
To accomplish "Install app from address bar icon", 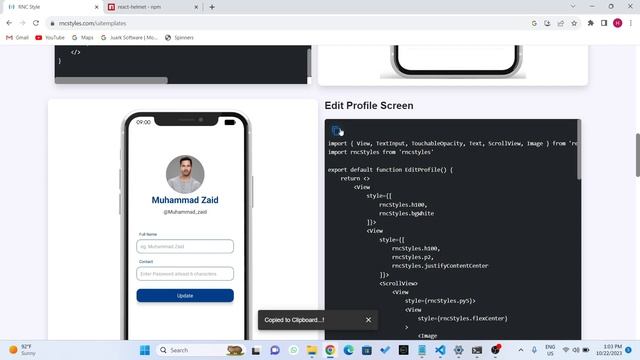I will (x=547, y=23).
